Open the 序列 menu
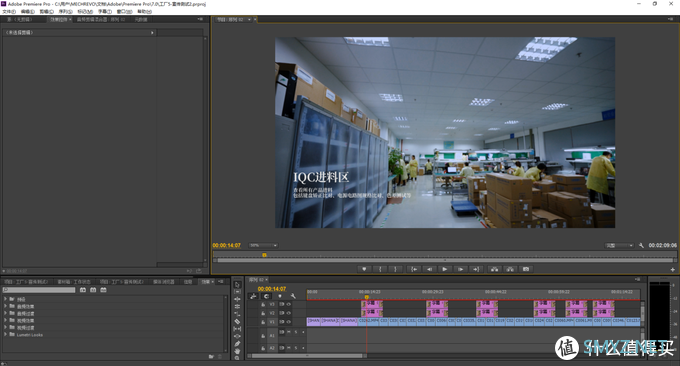Screen dimensions: 680x366 [x=65, y=12]
